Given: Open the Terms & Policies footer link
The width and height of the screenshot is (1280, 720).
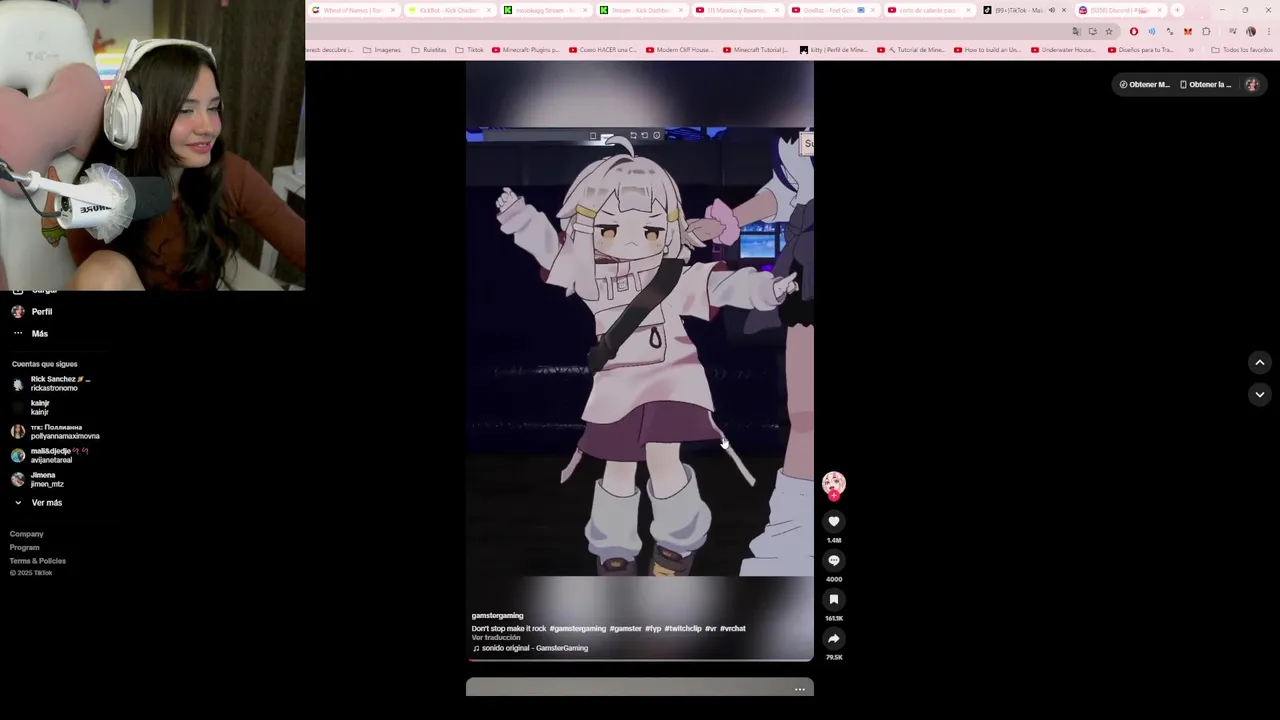Looking at the screenshot, I should pyautogui.click(x=38, y=561).
